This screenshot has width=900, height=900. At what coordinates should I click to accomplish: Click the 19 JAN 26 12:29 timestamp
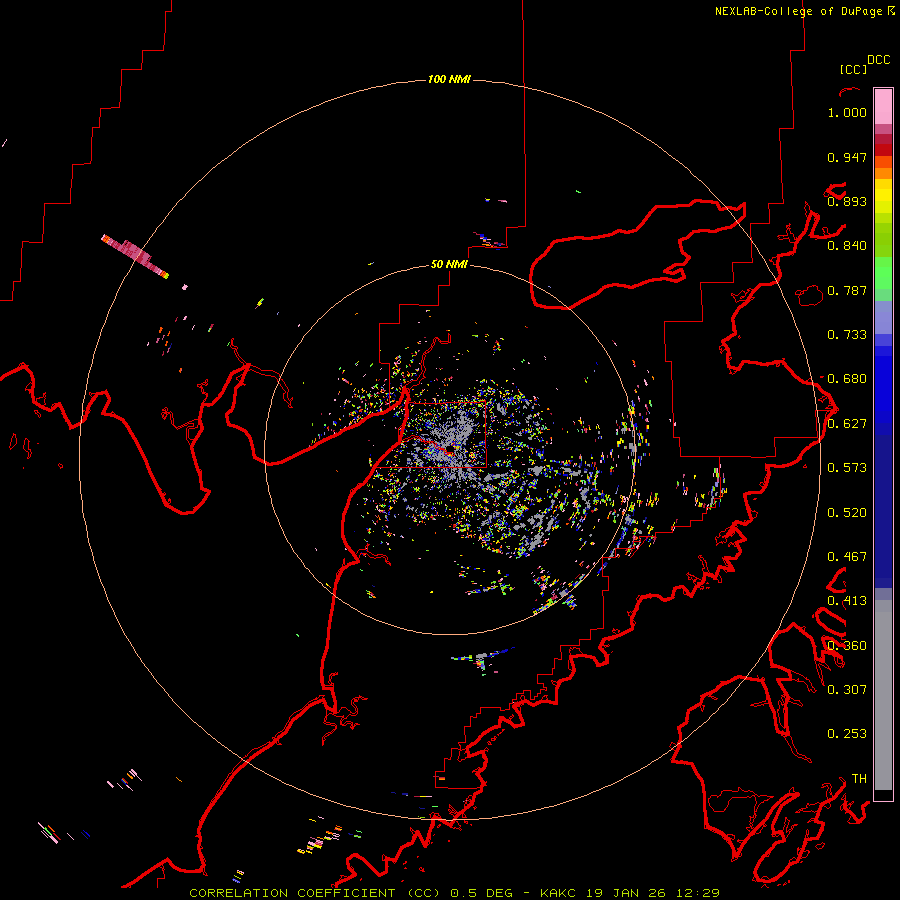click(653, 893)
